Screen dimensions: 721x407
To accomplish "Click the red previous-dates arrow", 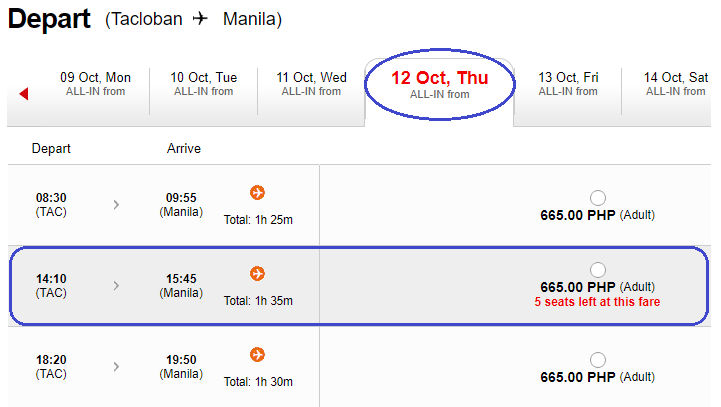I will [24, 94].
